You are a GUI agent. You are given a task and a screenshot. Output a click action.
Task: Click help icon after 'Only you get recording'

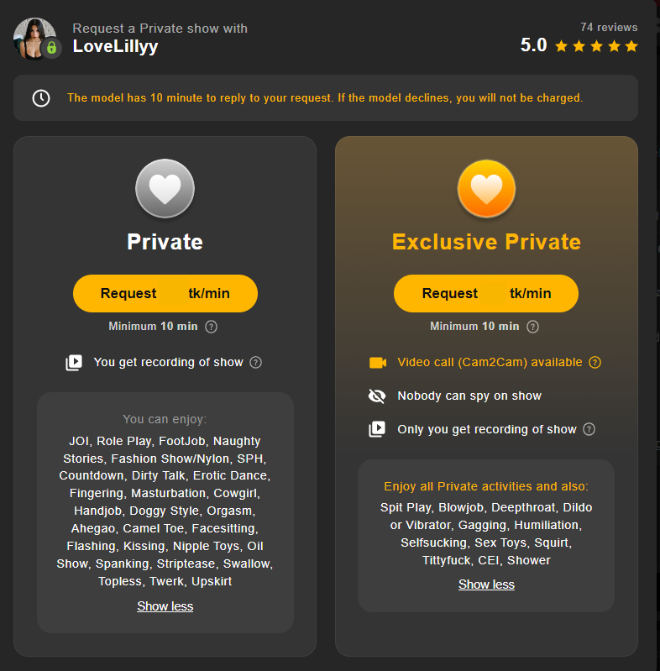[x=589, y=429]
